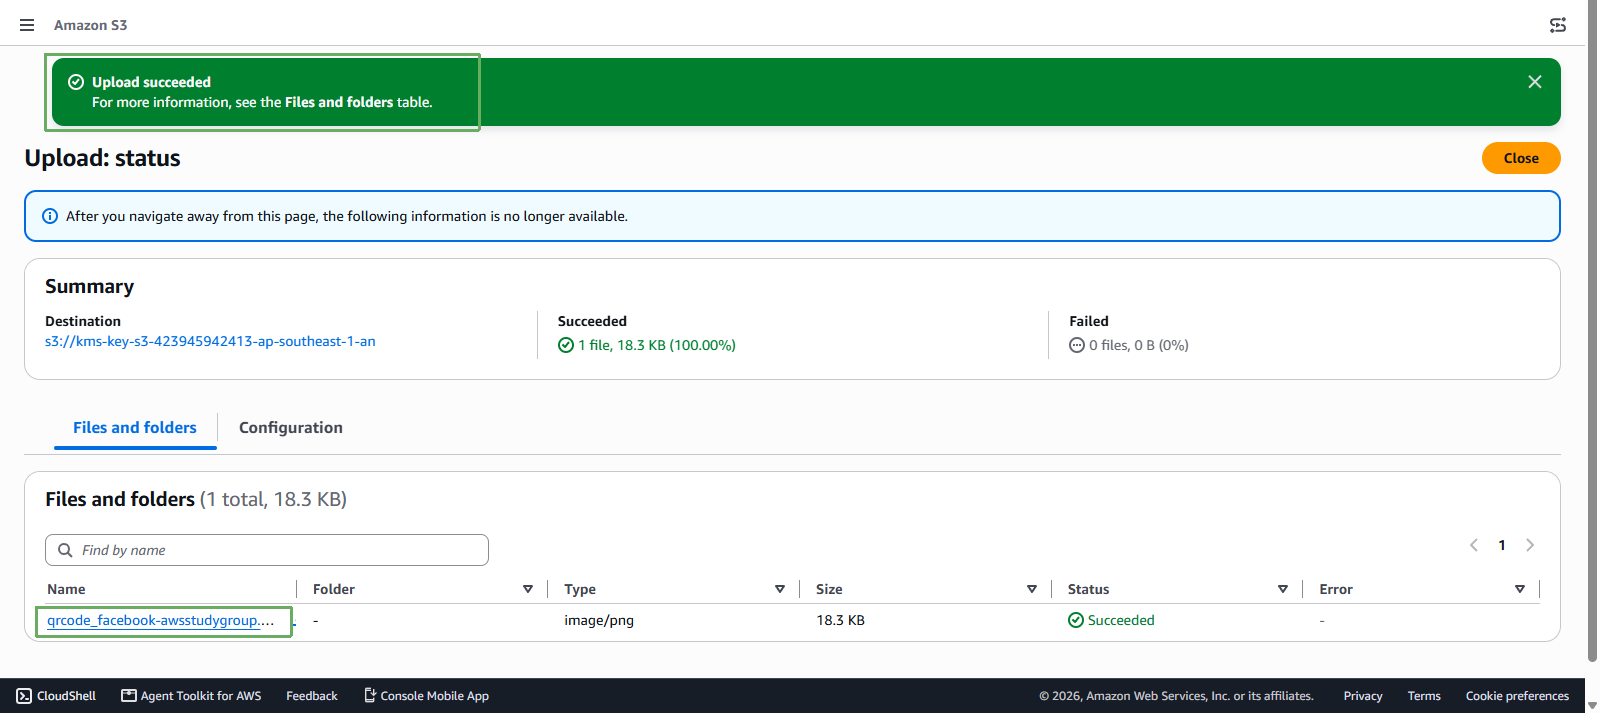Click the Name column header

coord(66,589)
